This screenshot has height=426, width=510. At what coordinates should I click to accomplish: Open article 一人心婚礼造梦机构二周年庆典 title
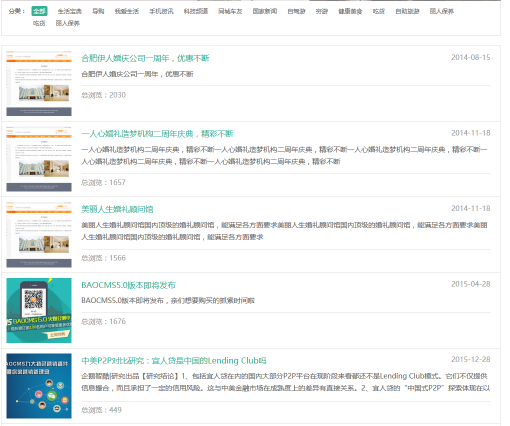157,134
